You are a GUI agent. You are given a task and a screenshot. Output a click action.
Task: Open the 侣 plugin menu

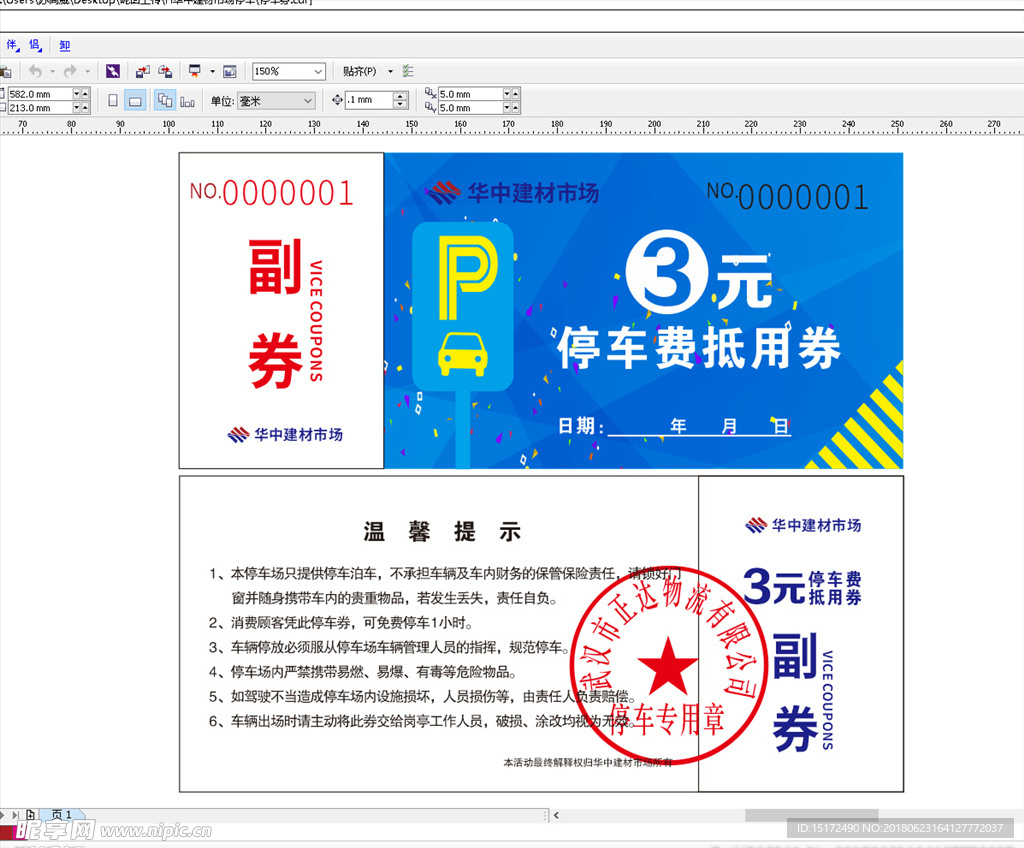[x=35, y=45]
